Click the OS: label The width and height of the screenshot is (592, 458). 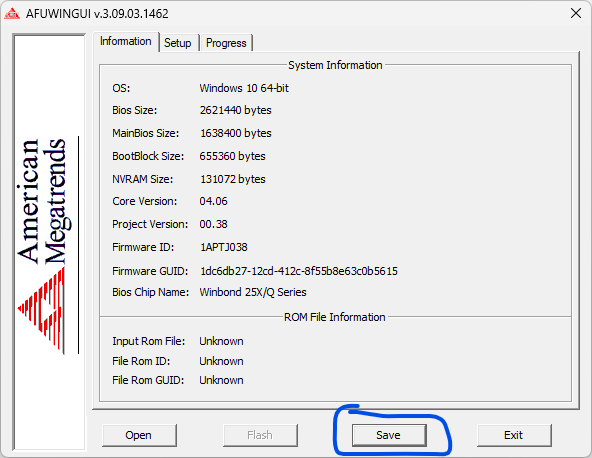coord(121,88)
